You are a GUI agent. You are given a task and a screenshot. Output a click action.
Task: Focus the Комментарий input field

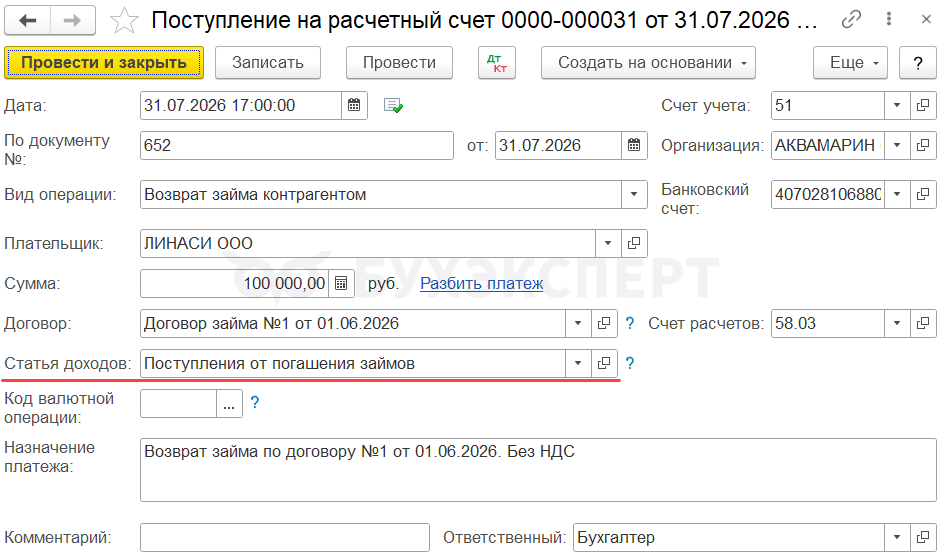tap(285, 538)
